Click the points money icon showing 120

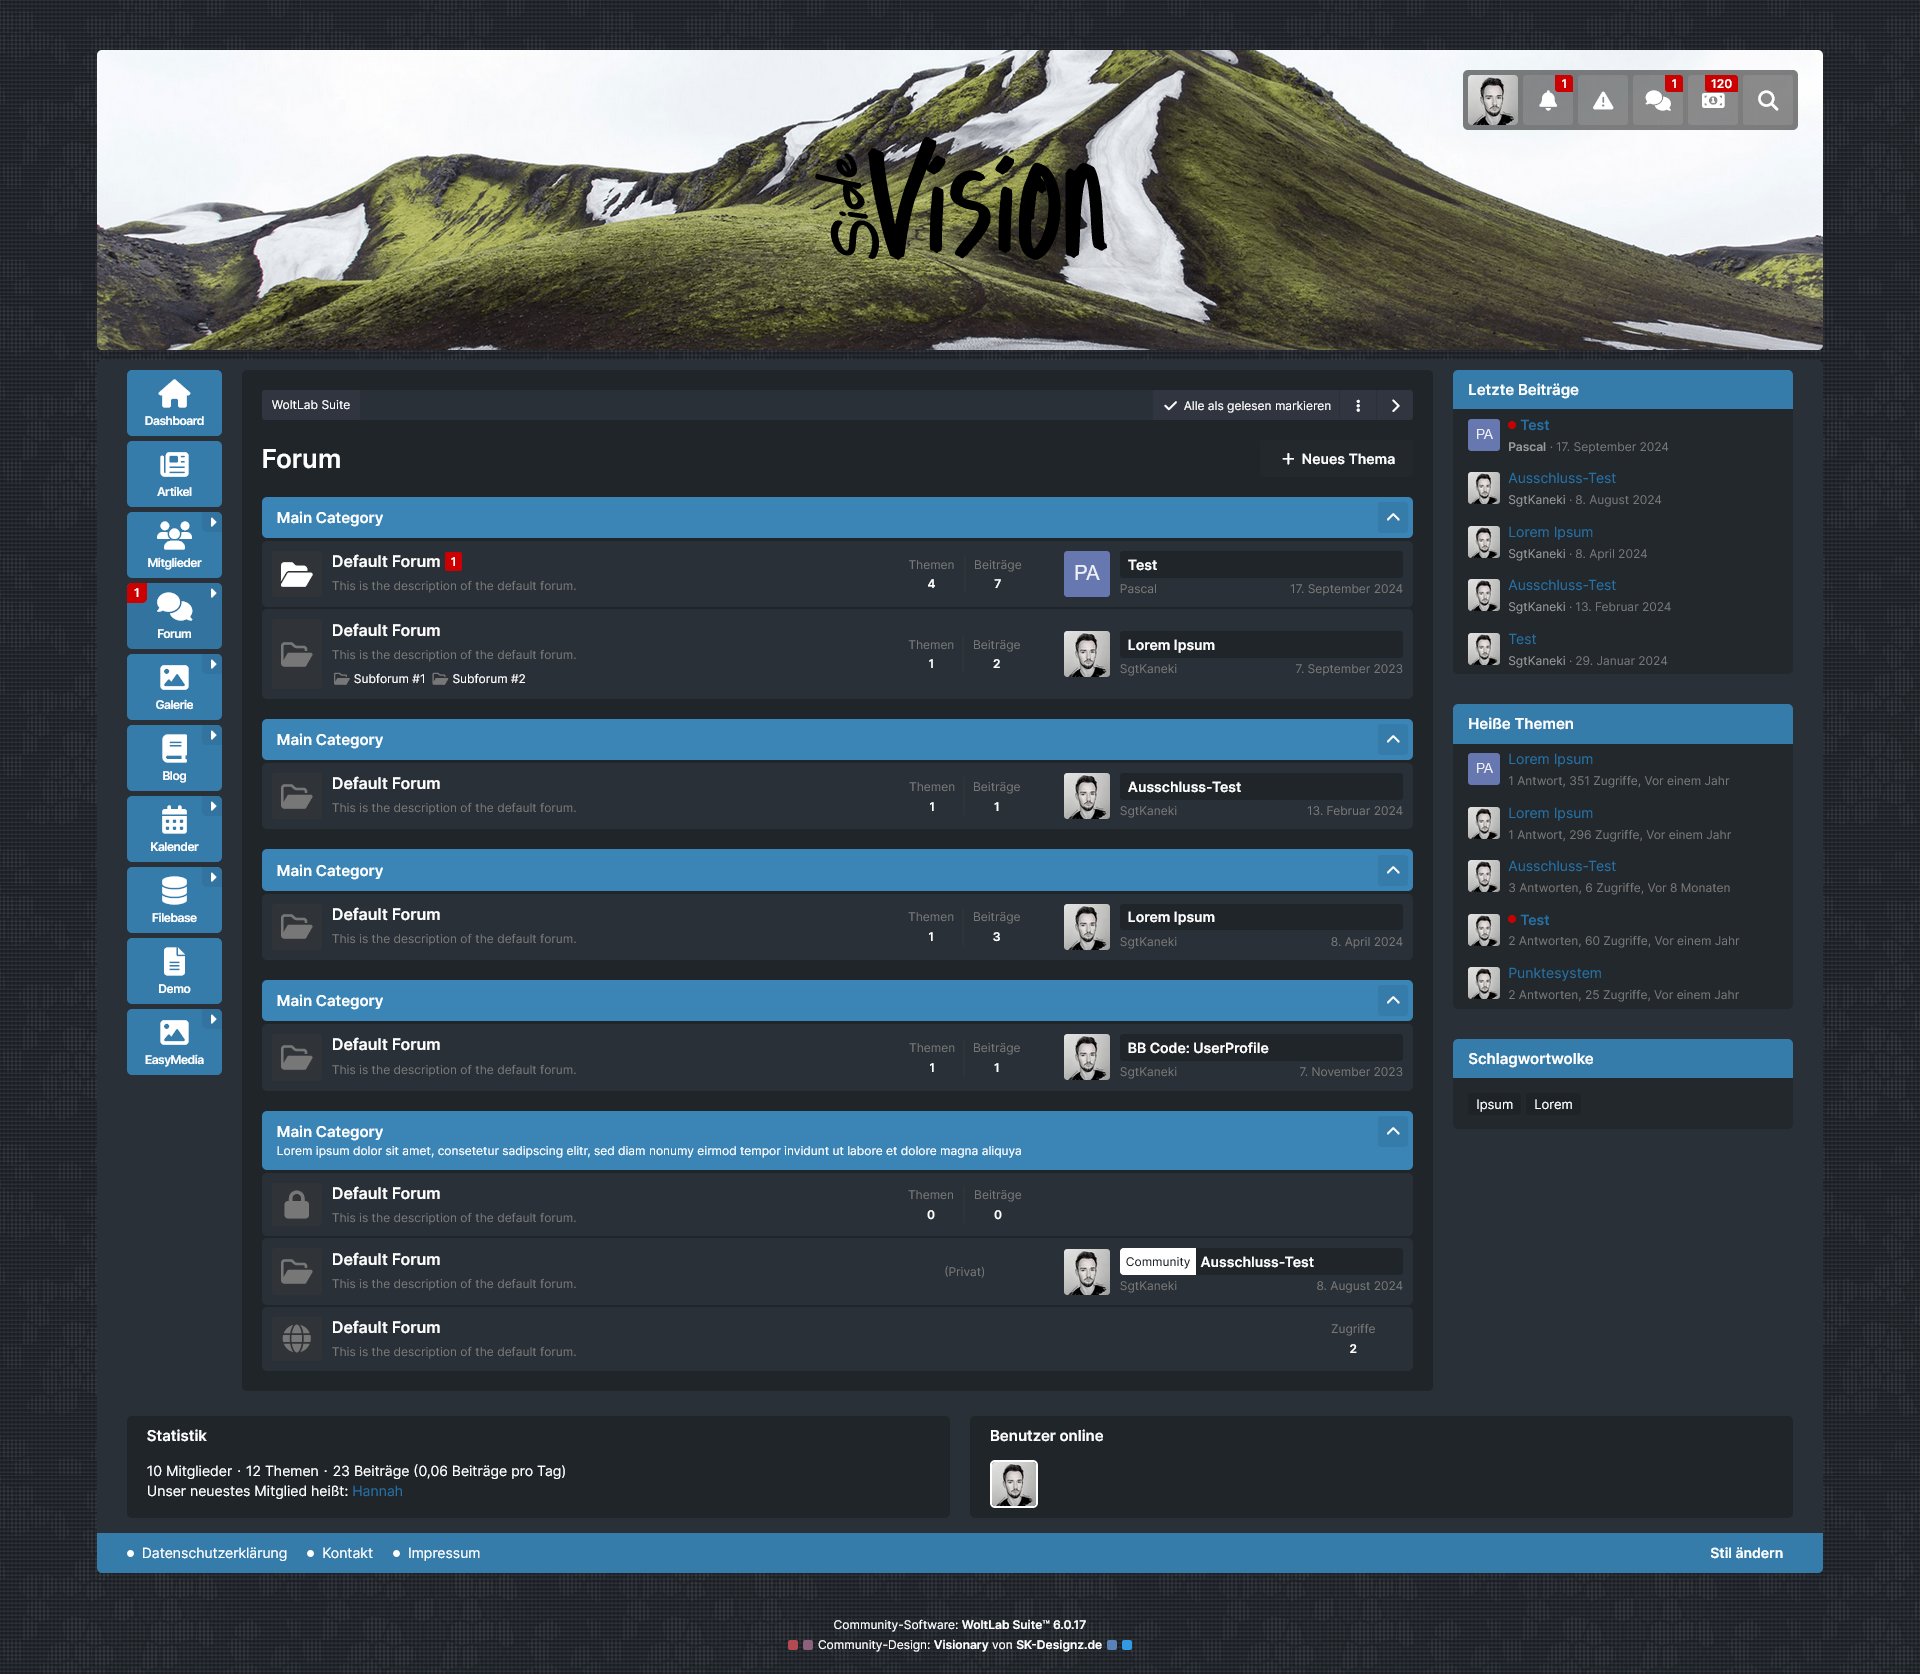pos(1712,101)
